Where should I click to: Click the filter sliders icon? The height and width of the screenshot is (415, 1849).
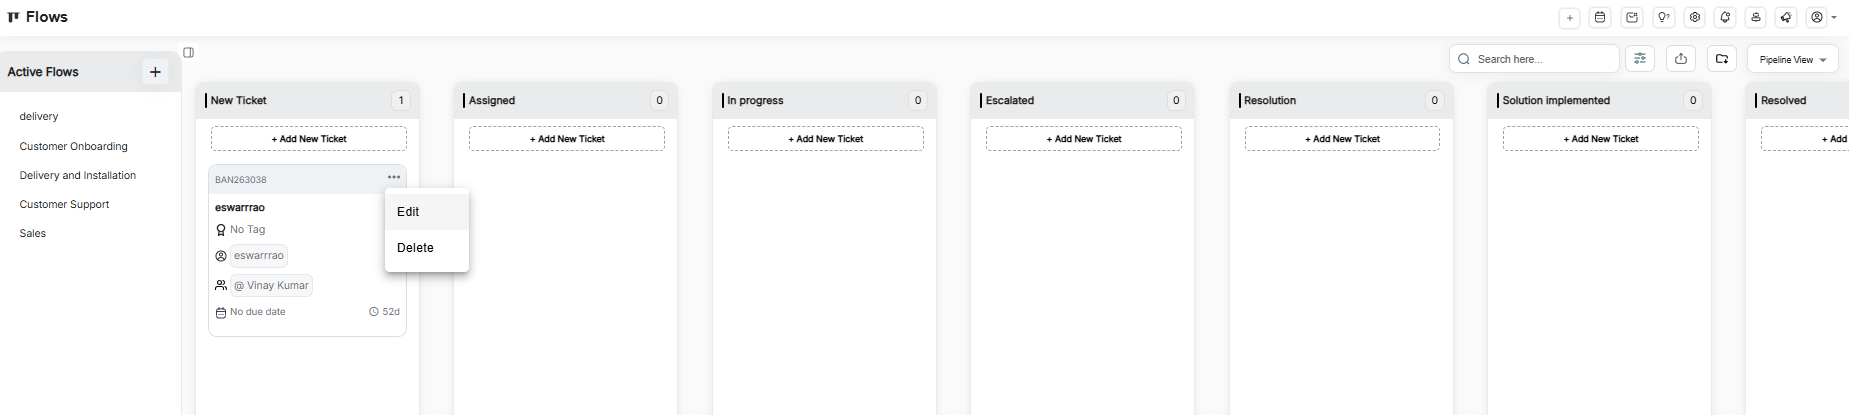pos(1640,59)
